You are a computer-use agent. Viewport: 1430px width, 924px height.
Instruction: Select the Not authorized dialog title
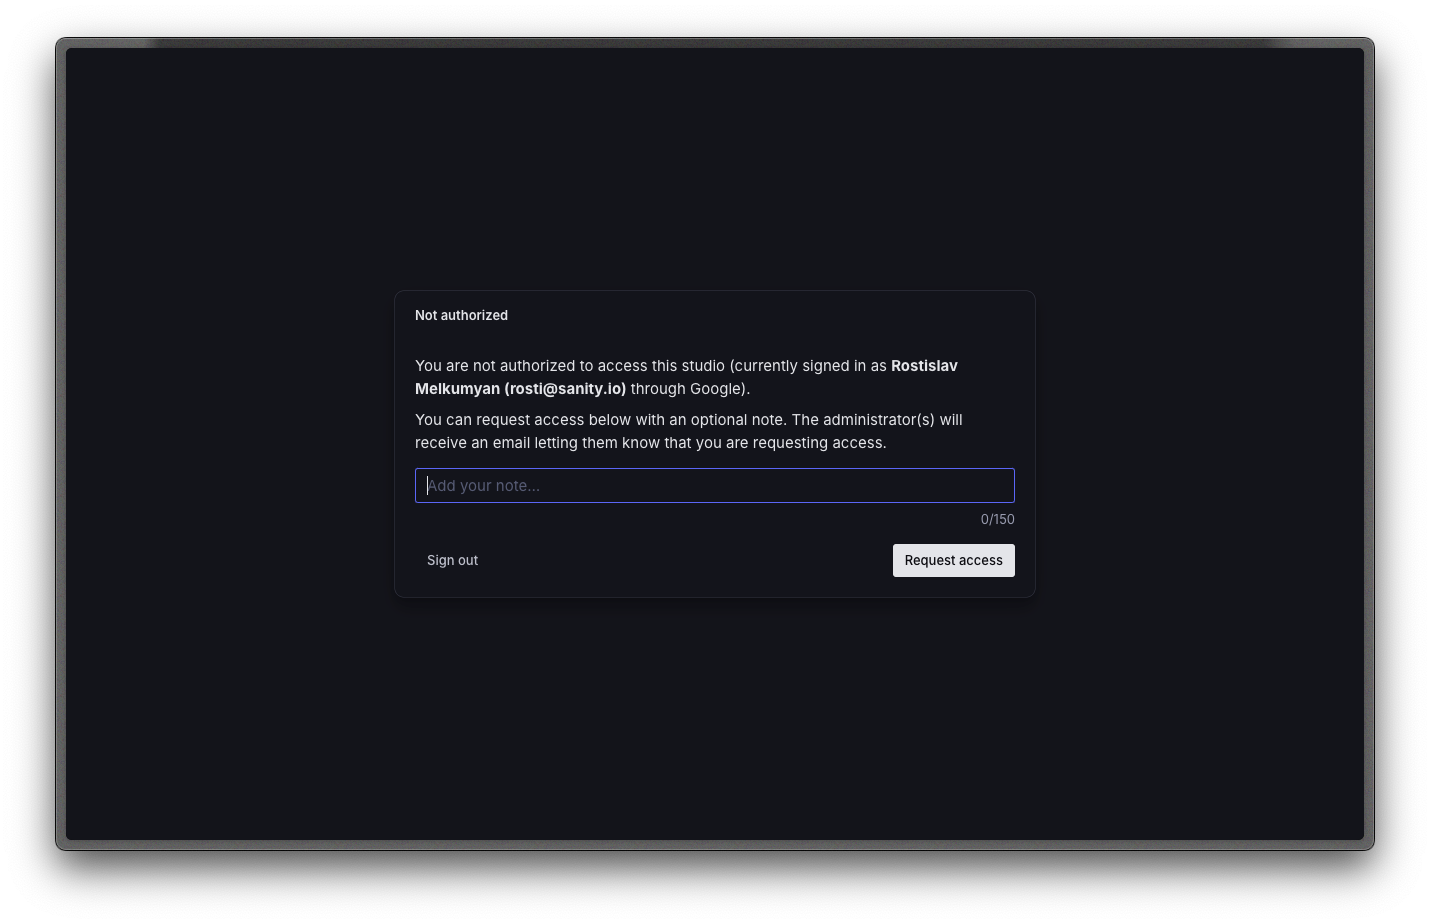(x=461, y=315)
